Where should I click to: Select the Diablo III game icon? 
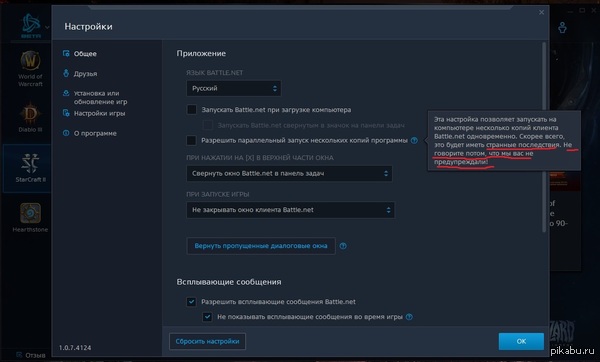click(30, 114)
